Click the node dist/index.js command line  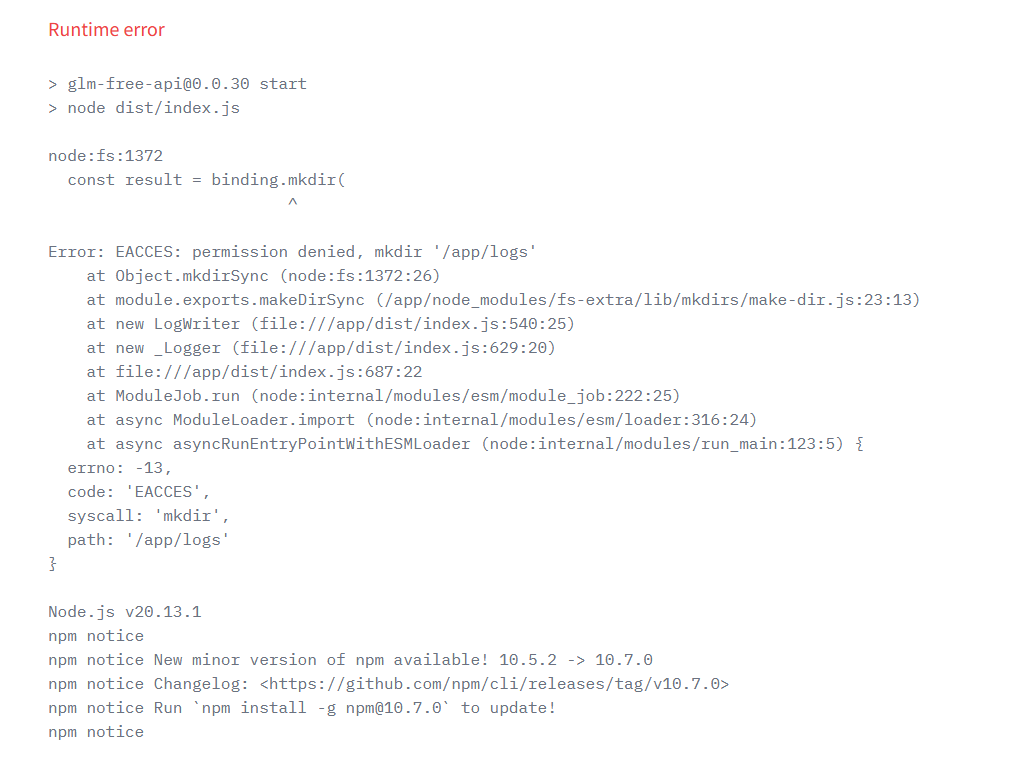(144, 108)
